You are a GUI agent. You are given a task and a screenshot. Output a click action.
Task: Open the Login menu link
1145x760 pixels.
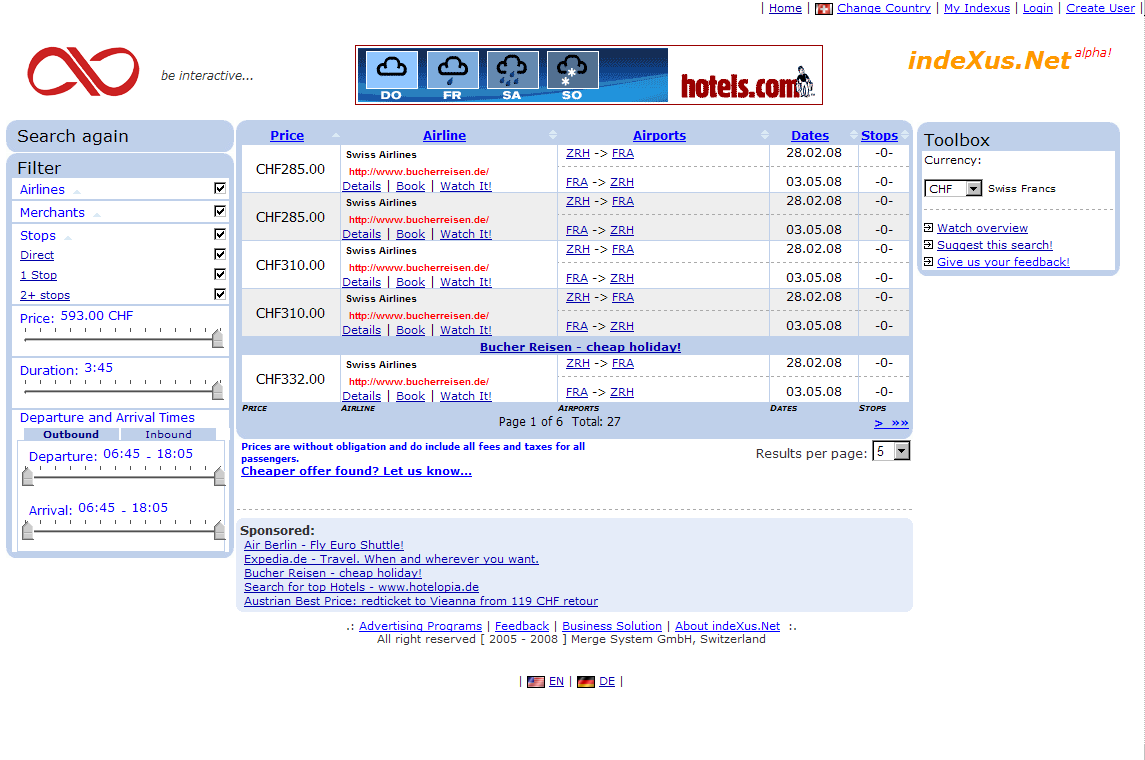point(1038,8)
